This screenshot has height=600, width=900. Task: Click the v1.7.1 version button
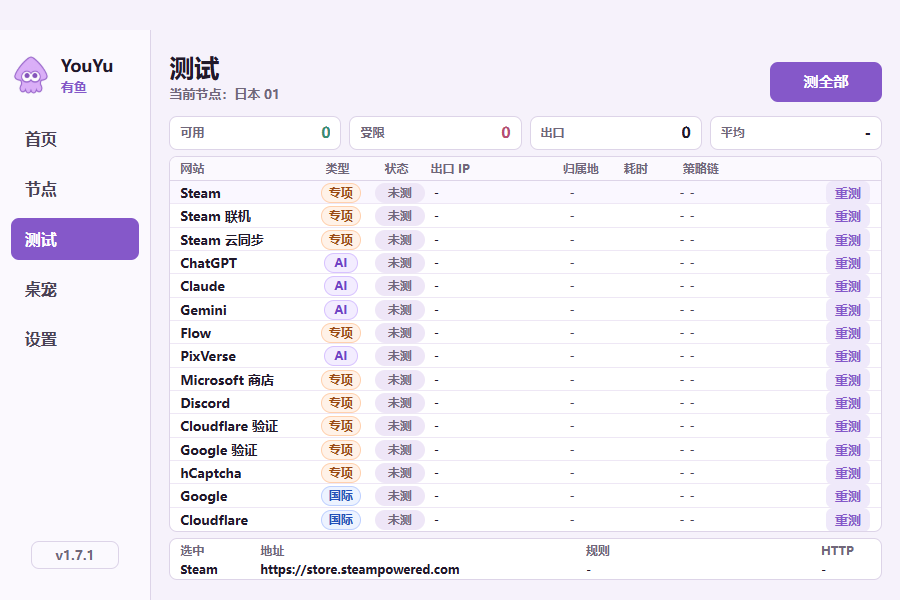coord(75,555)
